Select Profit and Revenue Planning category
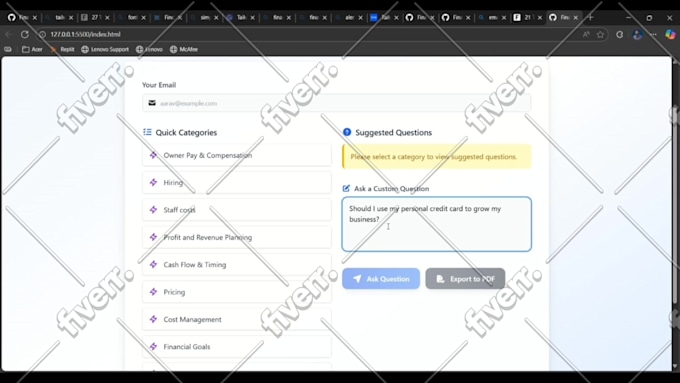Viewport: 680px width, 383px height. pyautogui.click(x=237, y=237)
